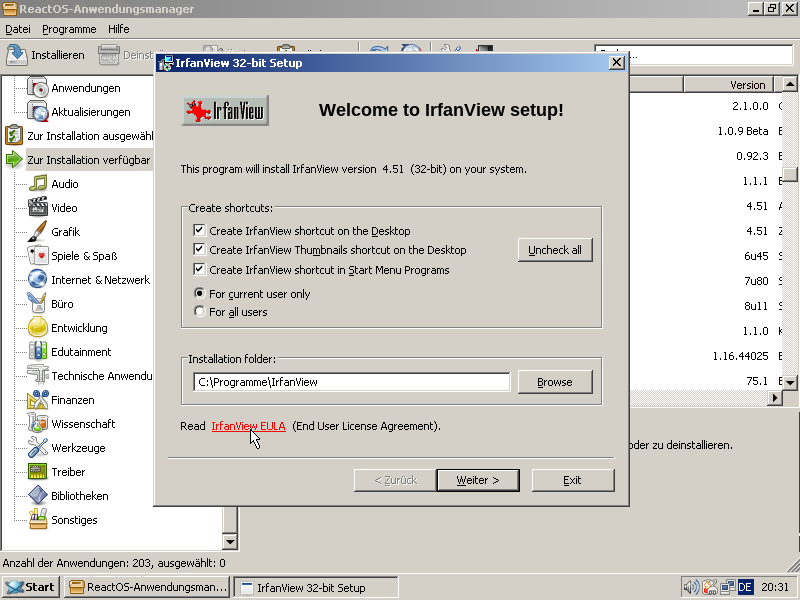Image resolution: width=800 pixels, height=600 pixels.
Task: Switch to IrfanView 32-bit Setup taskbar button
Action: 316,587
